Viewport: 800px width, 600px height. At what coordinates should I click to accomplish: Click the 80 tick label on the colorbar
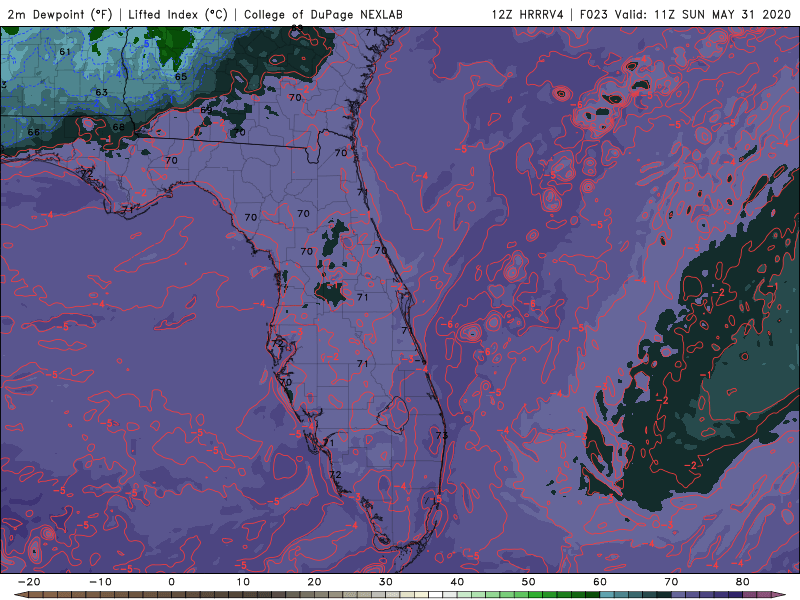(743, 582)
